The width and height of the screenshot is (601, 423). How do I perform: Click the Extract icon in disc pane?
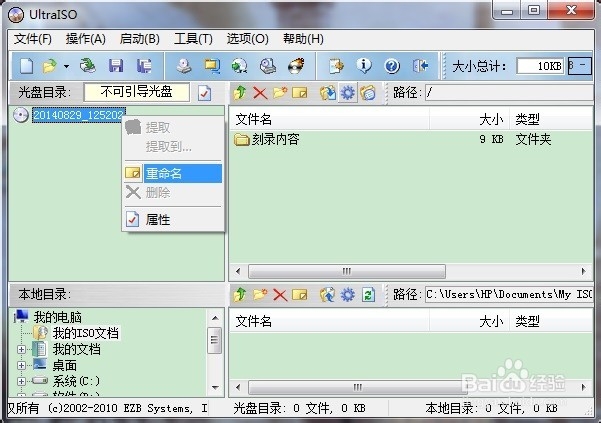(x=328, y=93)
